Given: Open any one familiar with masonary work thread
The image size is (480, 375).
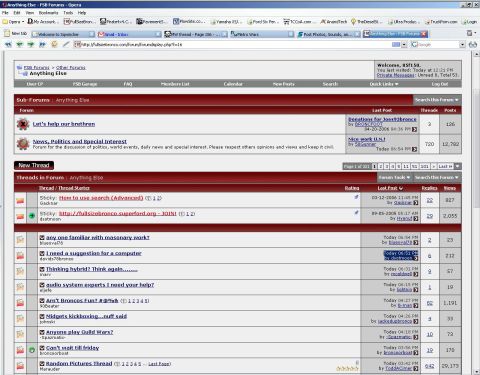Looking at the screenshot, I should 98,237.
